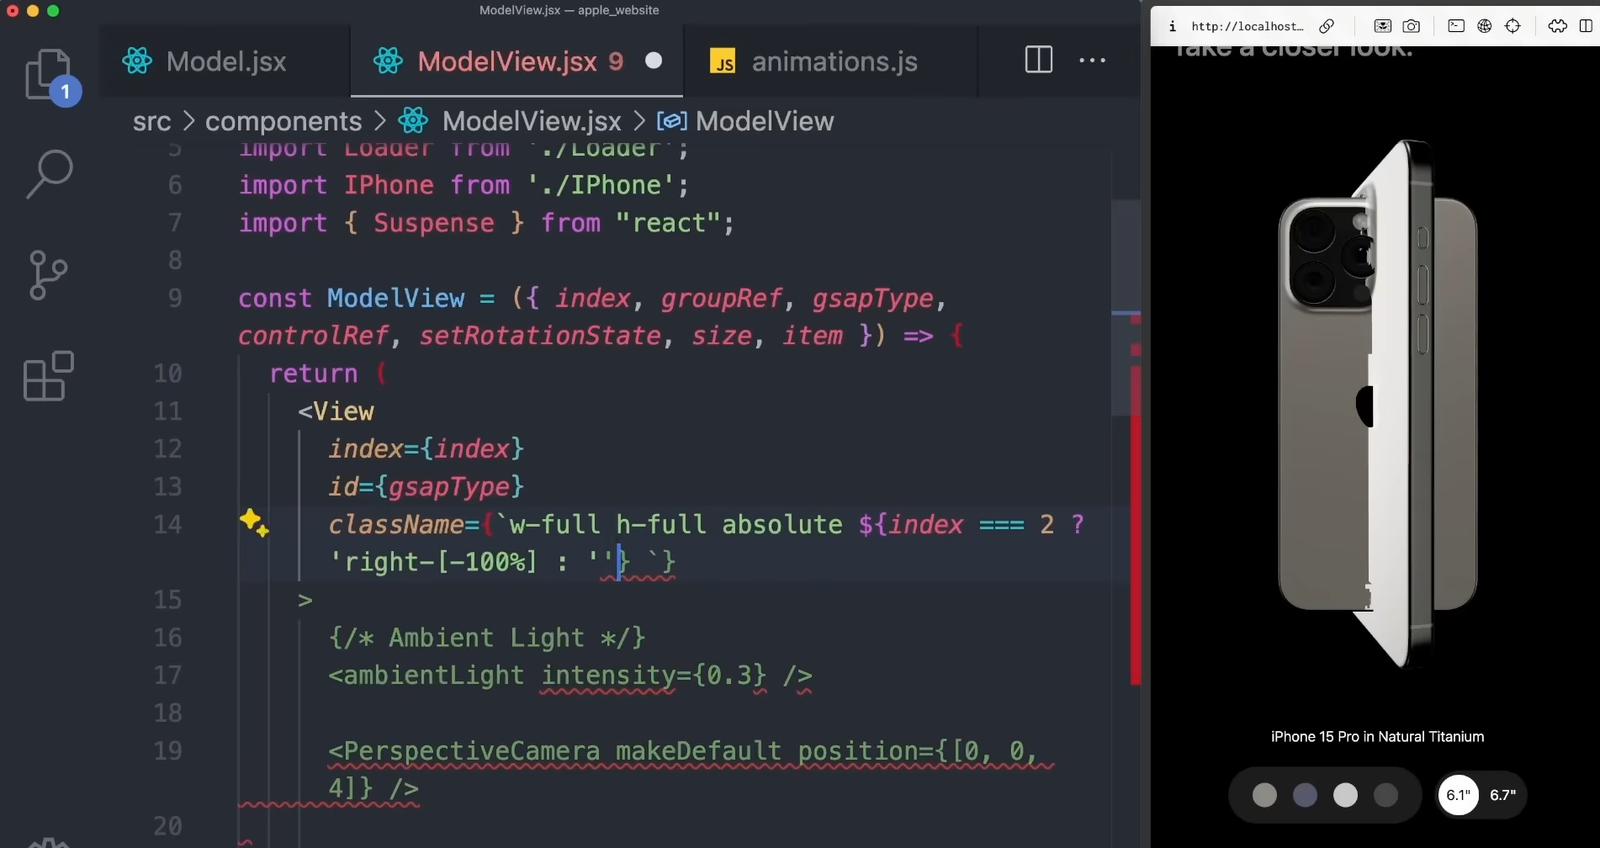Pick the blue titanium color swatch
The height and width of the screenshot is (848, 1600).
click(1305, 795)
